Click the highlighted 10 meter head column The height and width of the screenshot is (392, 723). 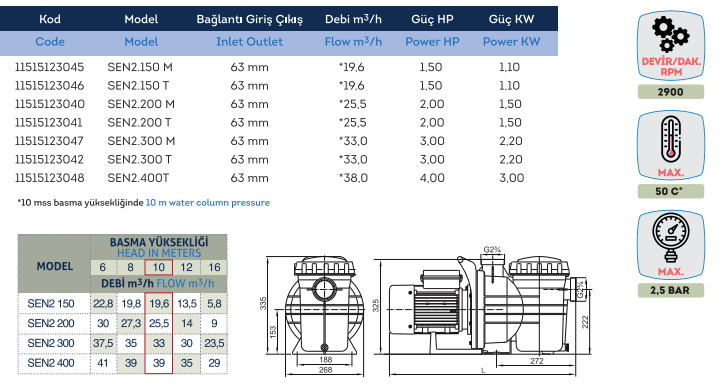tap(159, 316)
